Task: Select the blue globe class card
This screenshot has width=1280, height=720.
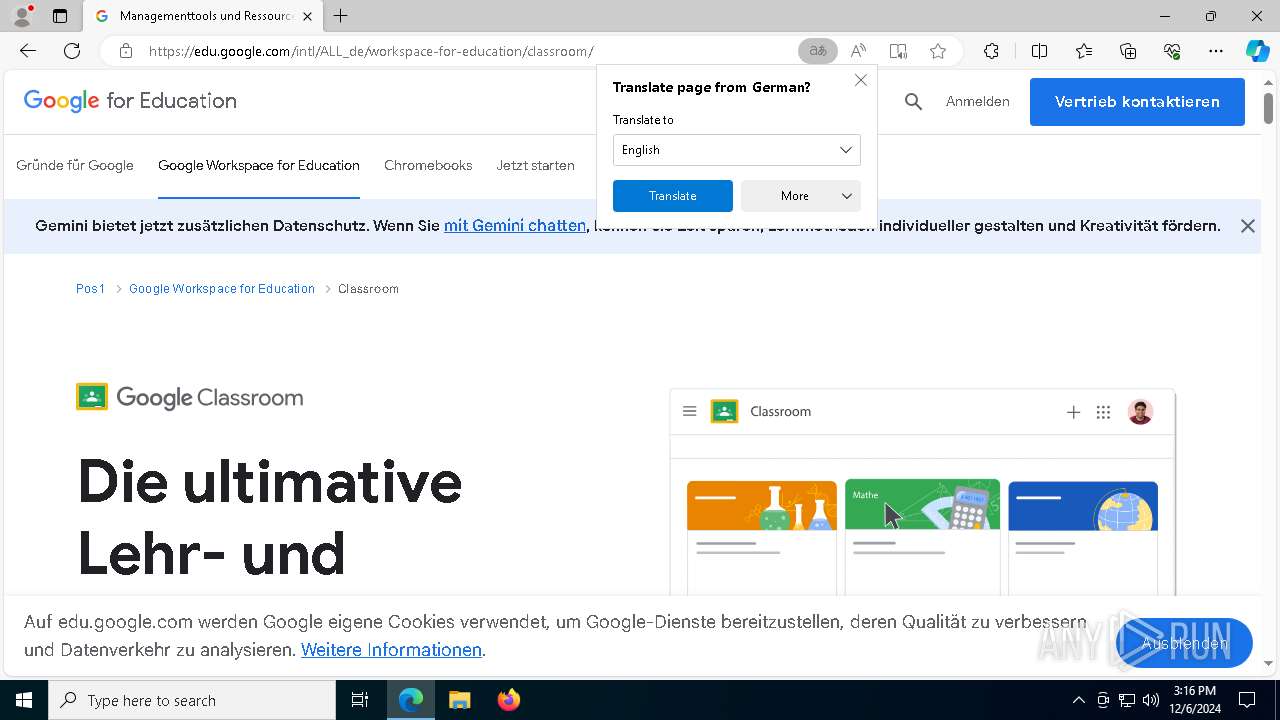Action: pos(1083,537)
